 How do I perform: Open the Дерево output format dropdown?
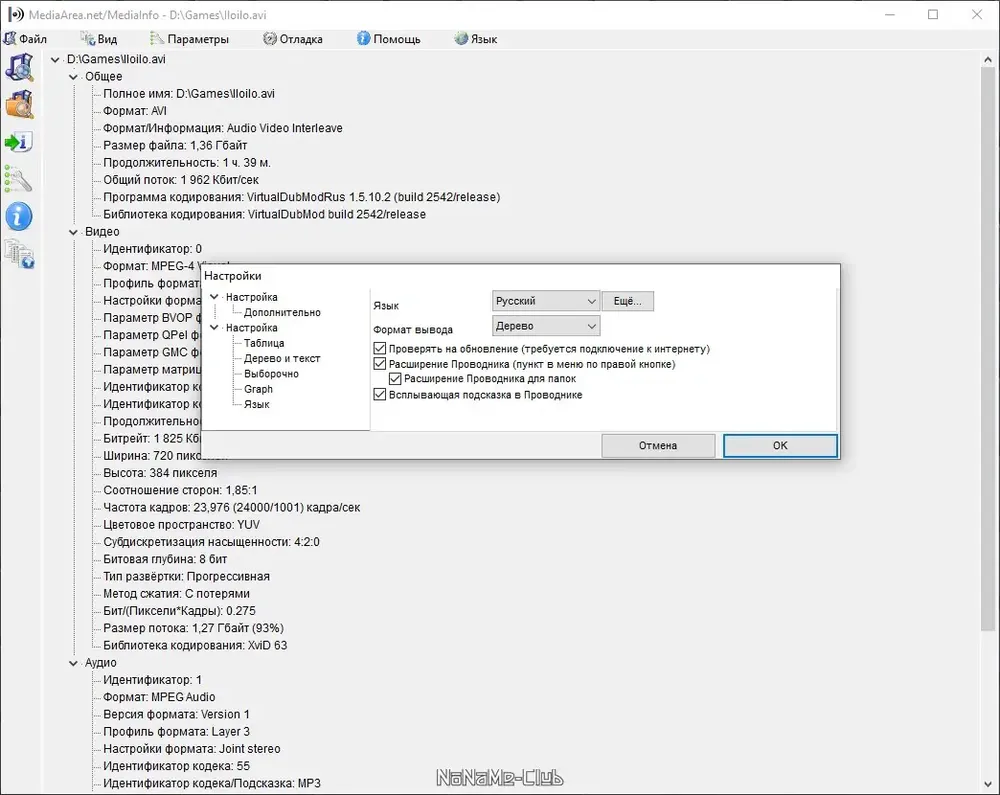click(546, 326)
